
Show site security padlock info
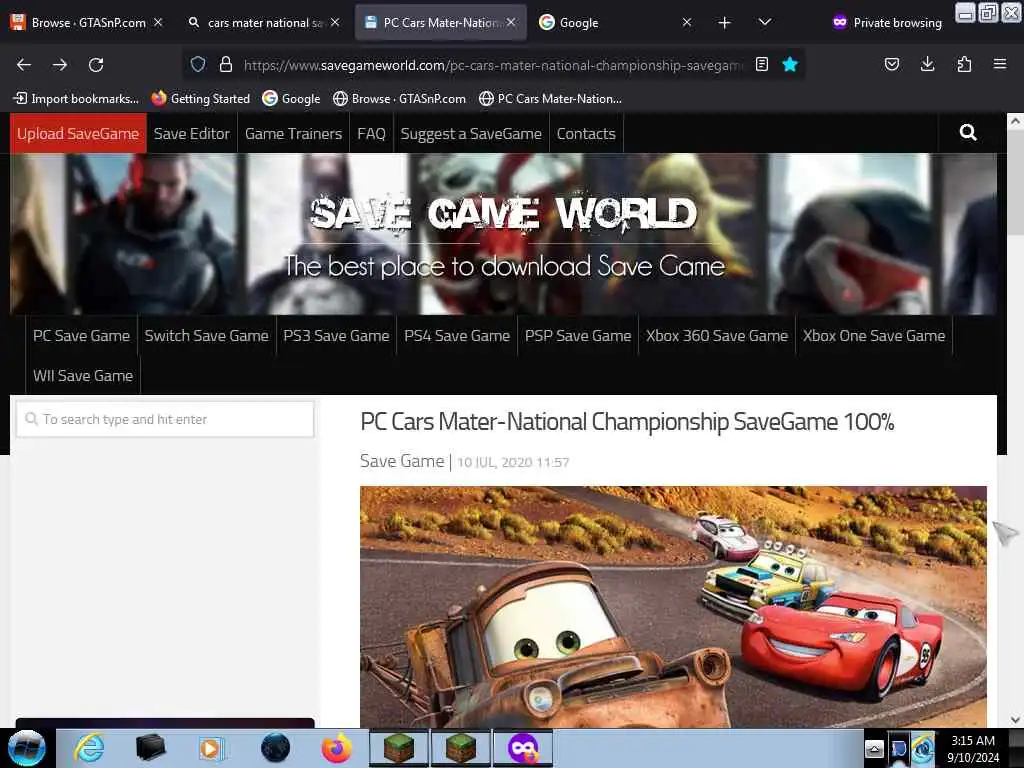(x=226, y=64)
